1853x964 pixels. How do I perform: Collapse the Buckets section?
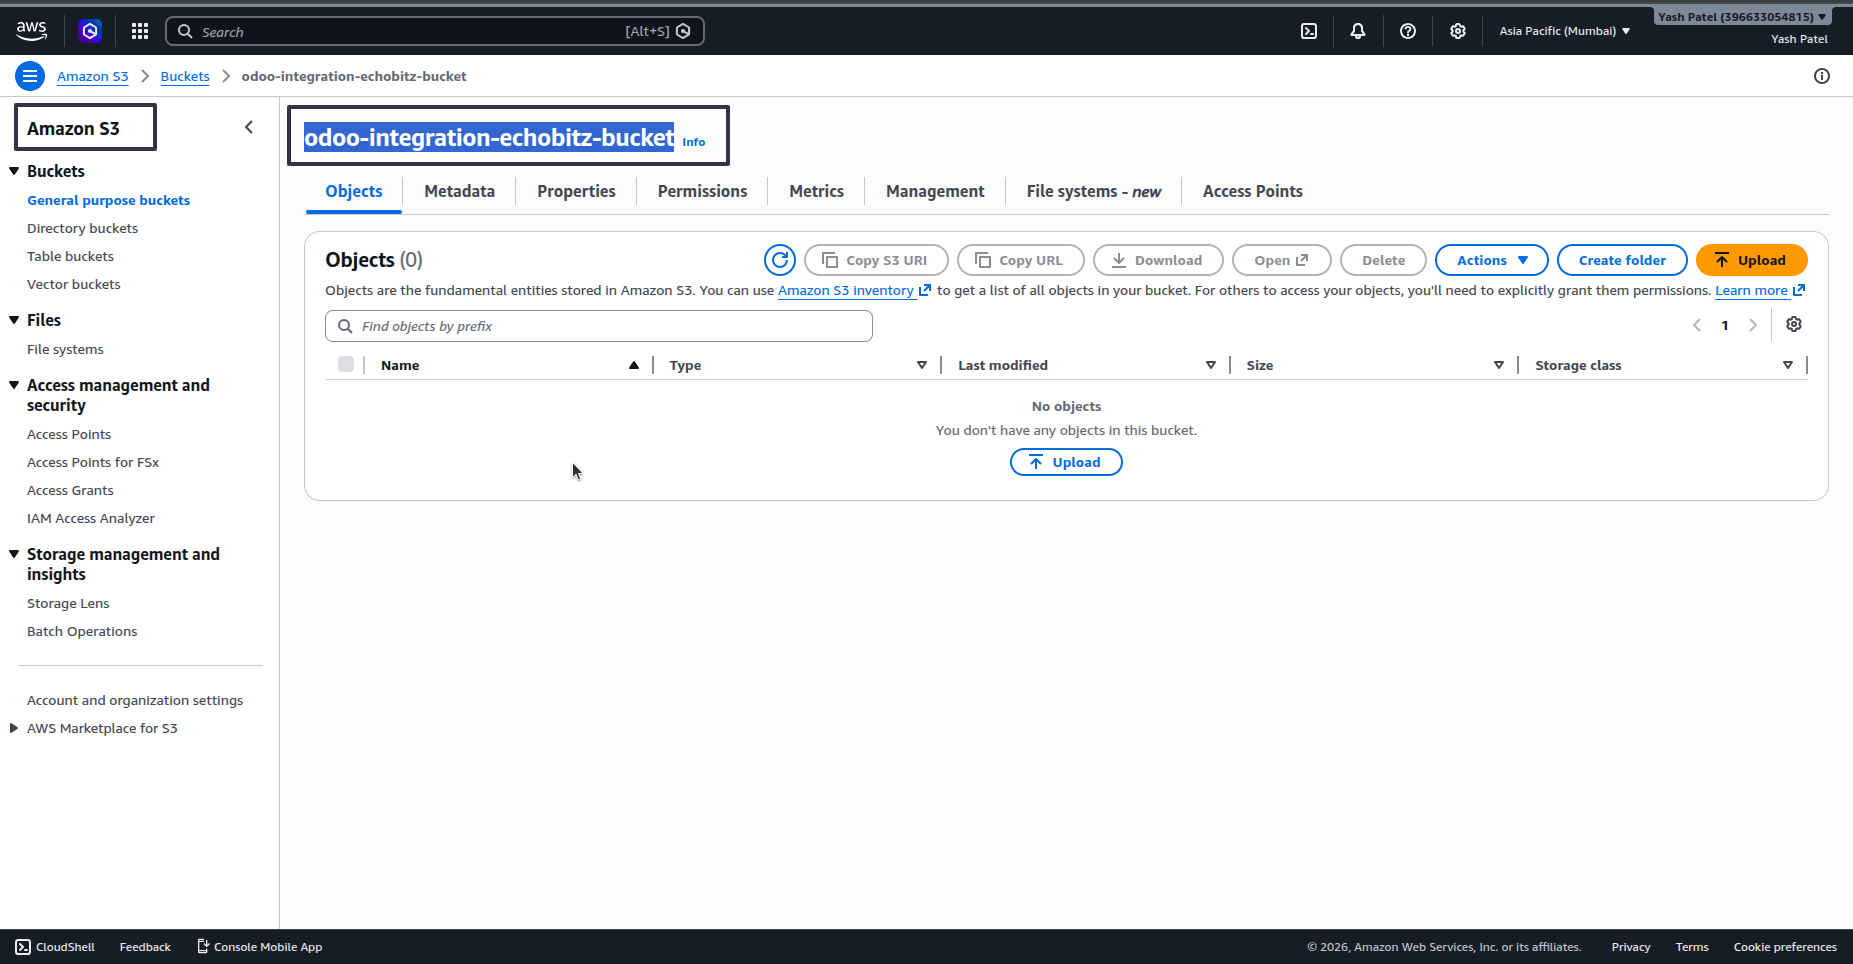pyautogui.click(x=14, y=171)
